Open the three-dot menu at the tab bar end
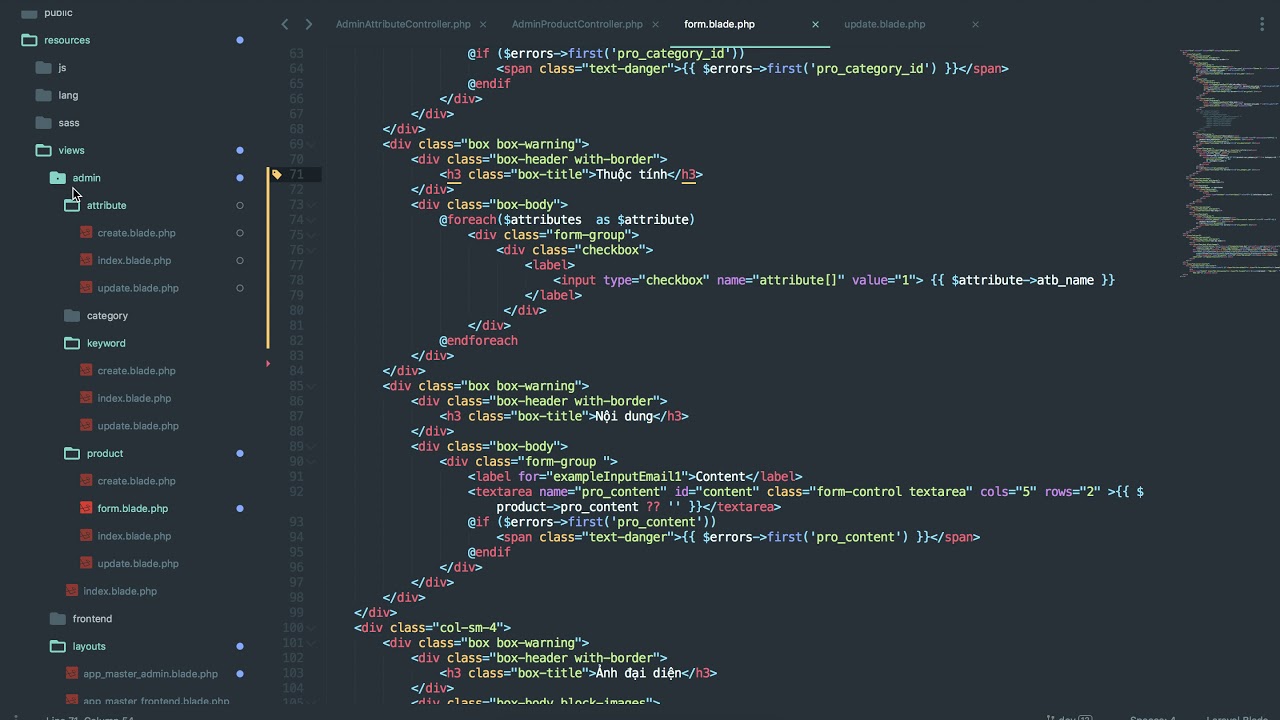 tap(1262, 24)
